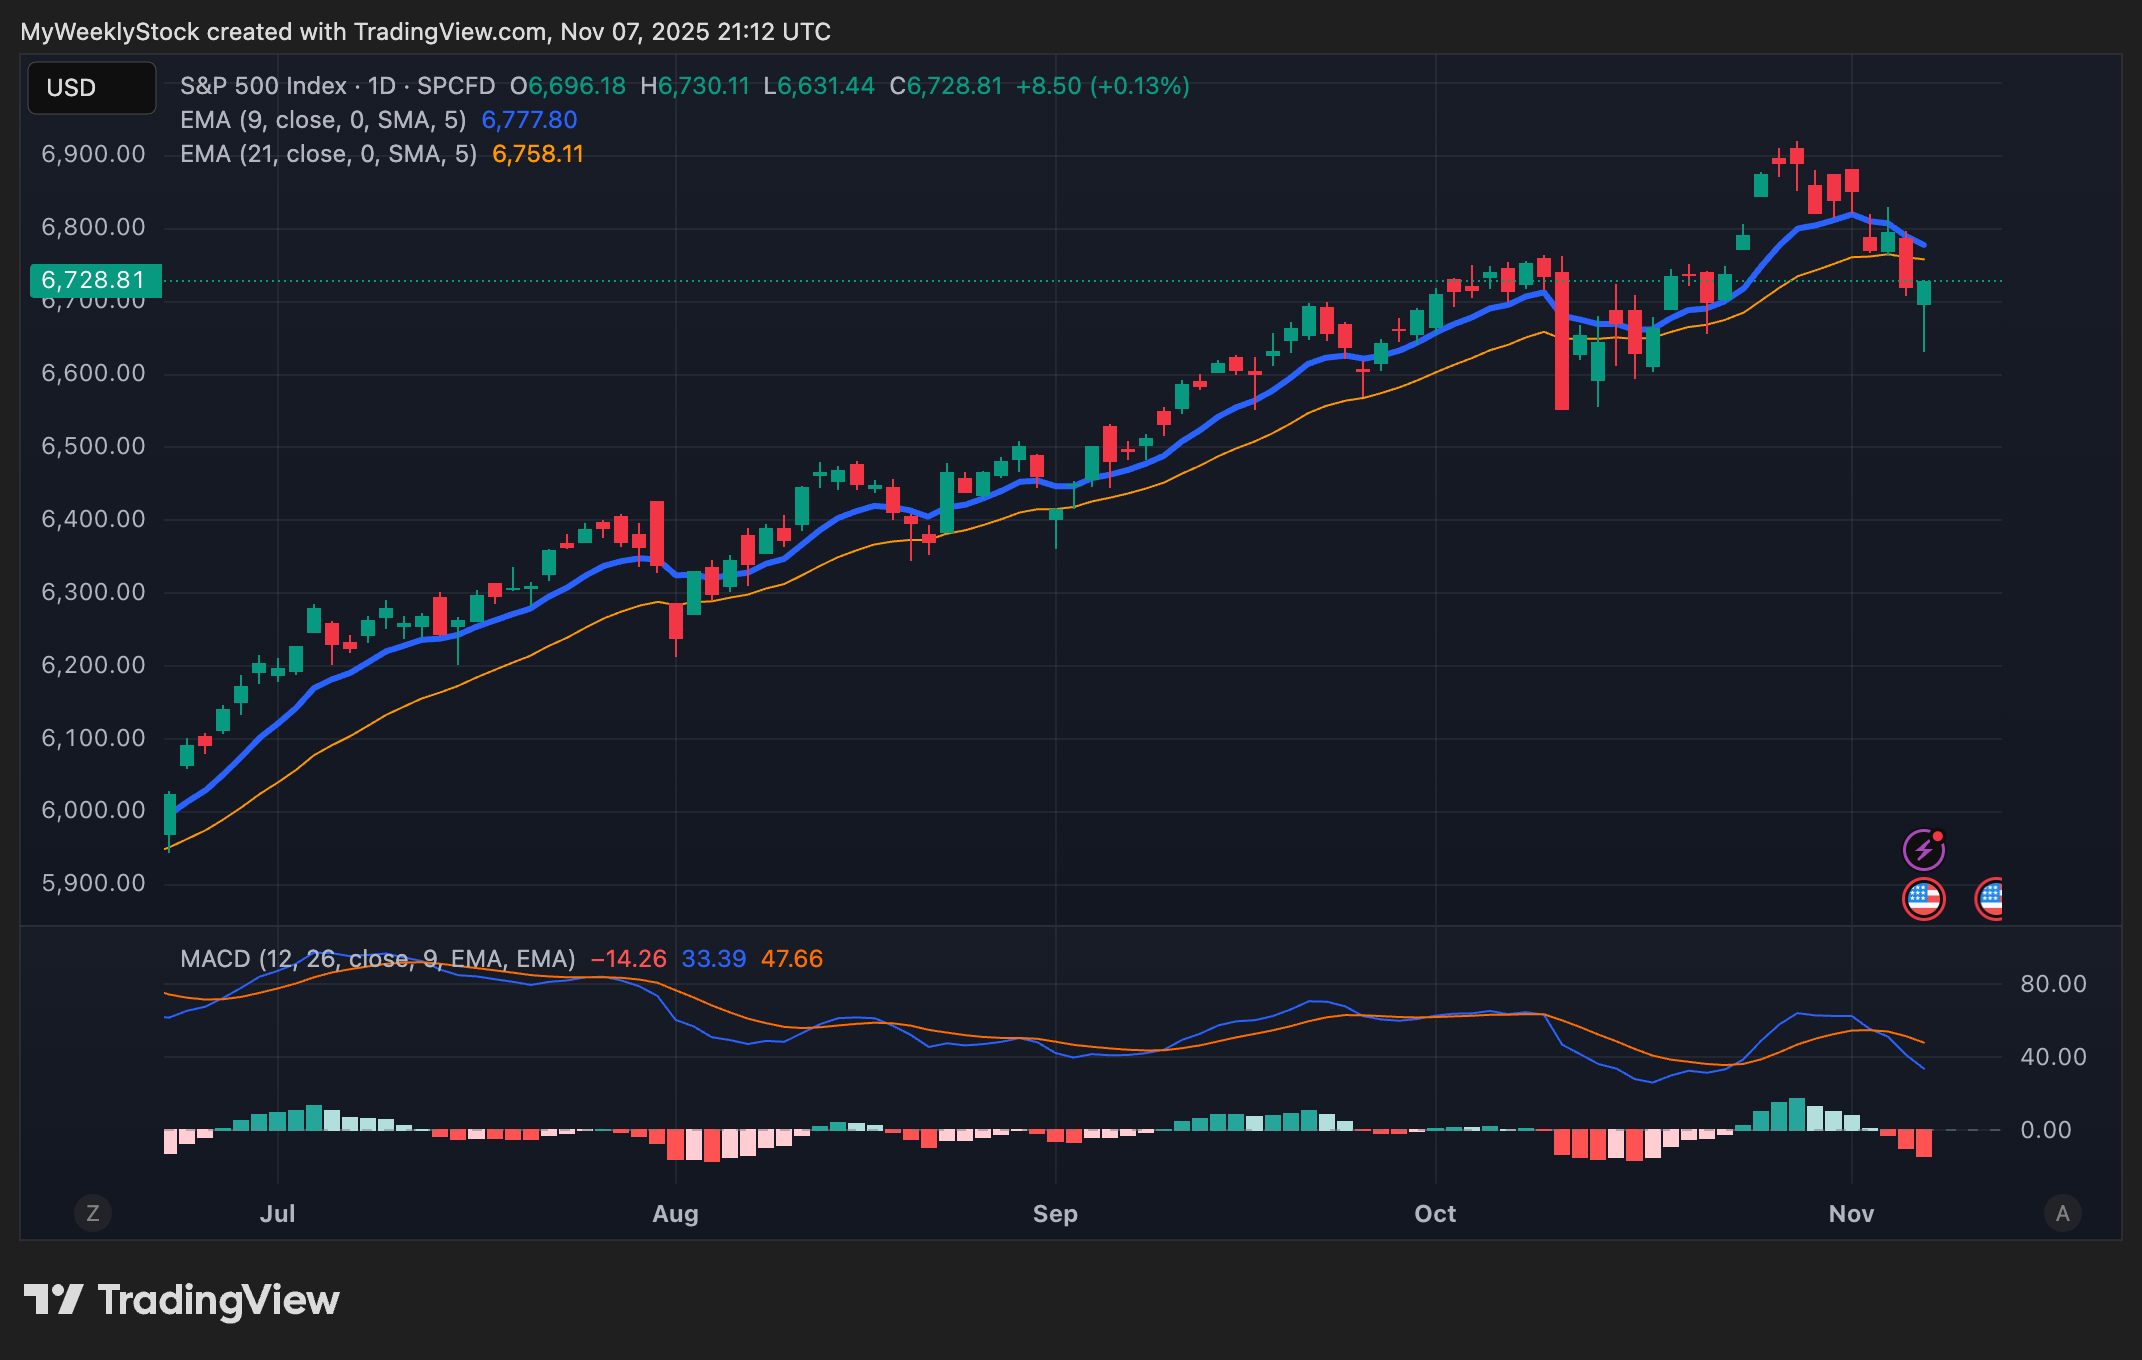Click the MACD histogram value -14.26

pos(628,959)
